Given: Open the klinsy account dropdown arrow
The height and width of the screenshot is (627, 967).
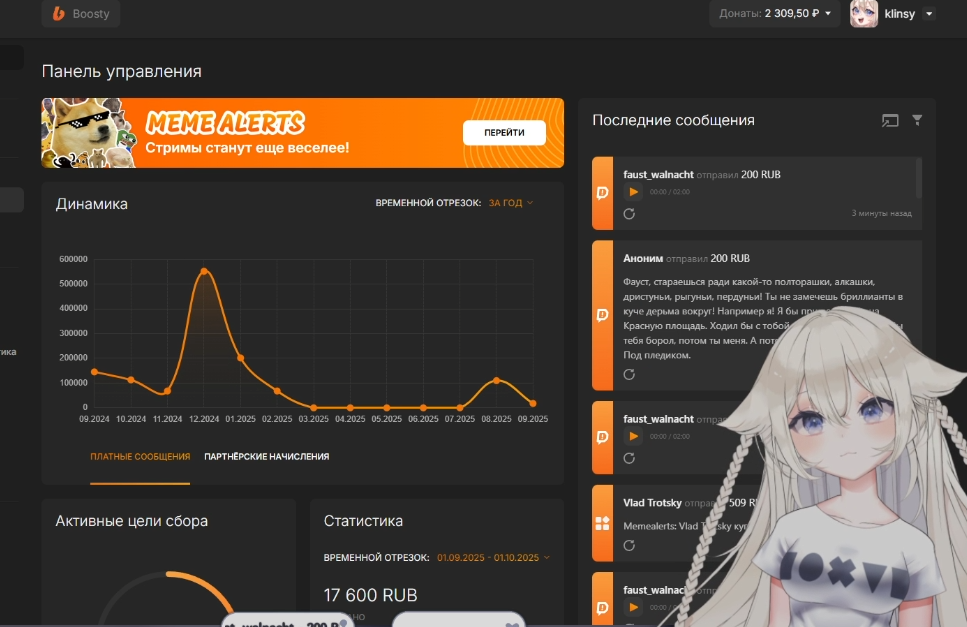Looking at the screenshot, I should [929, 14].
